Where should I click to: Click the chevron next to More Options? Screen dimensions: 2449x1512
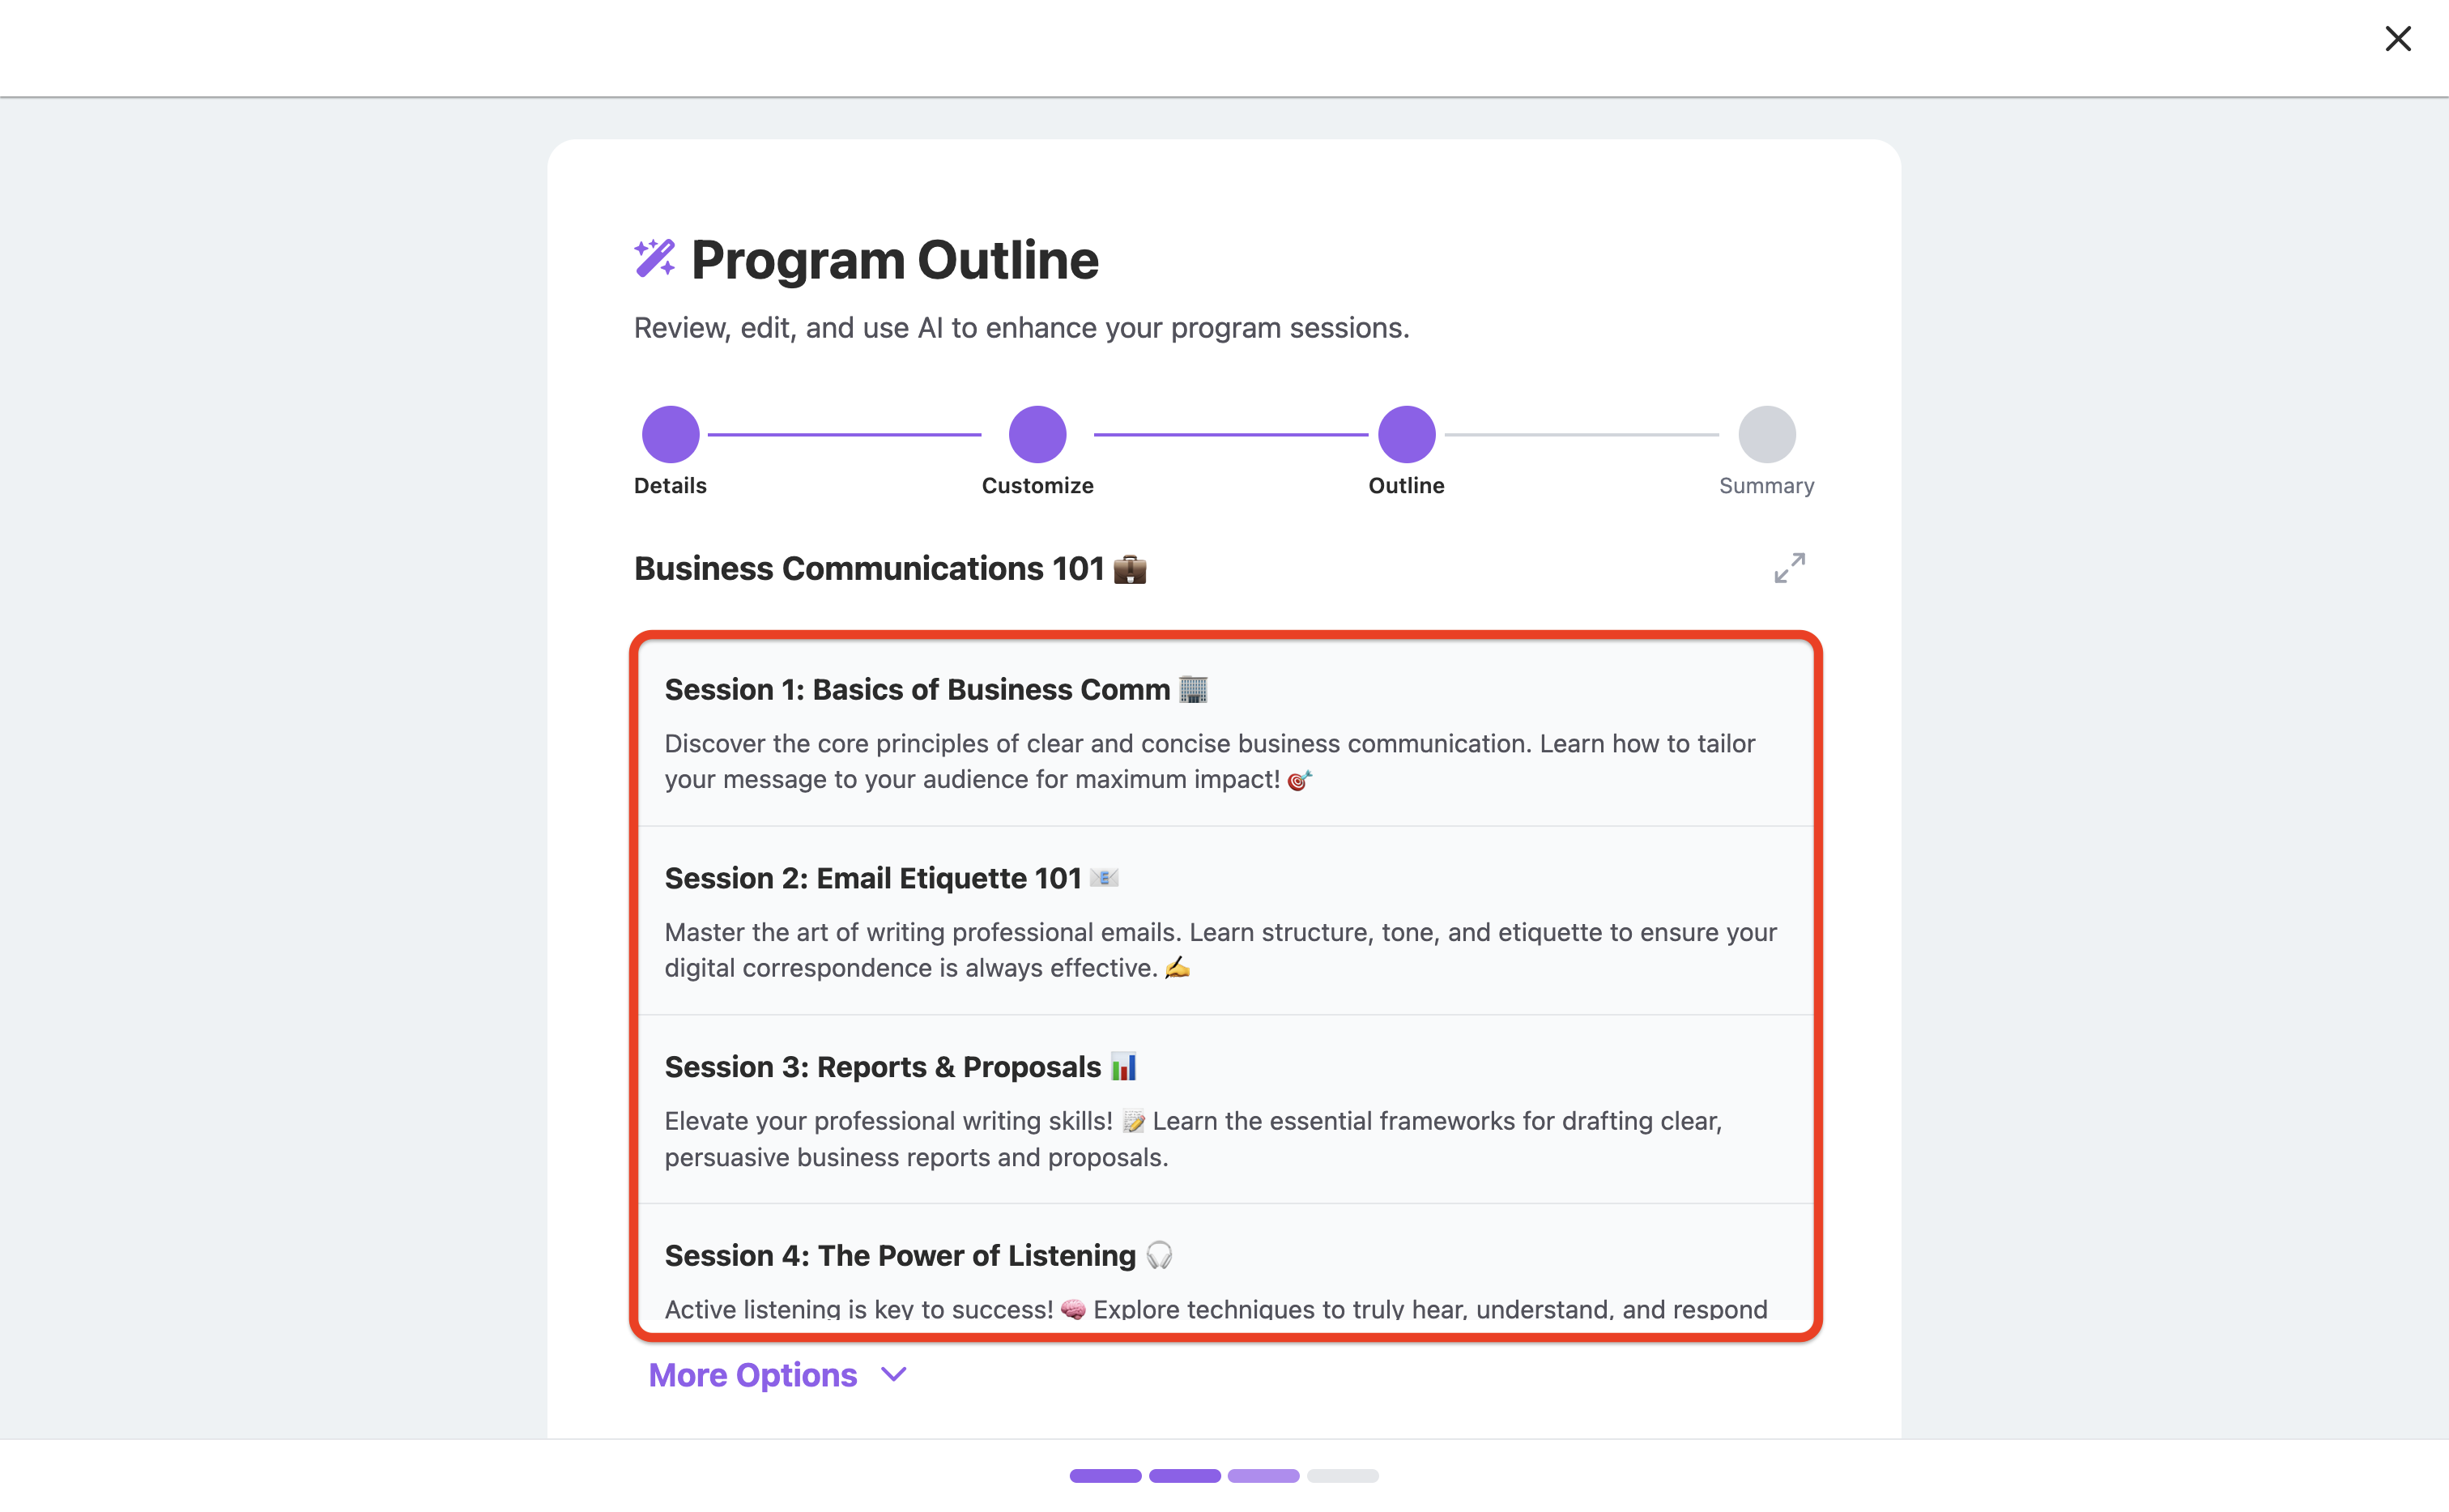pyautogui.click(x=894, y=1375)
